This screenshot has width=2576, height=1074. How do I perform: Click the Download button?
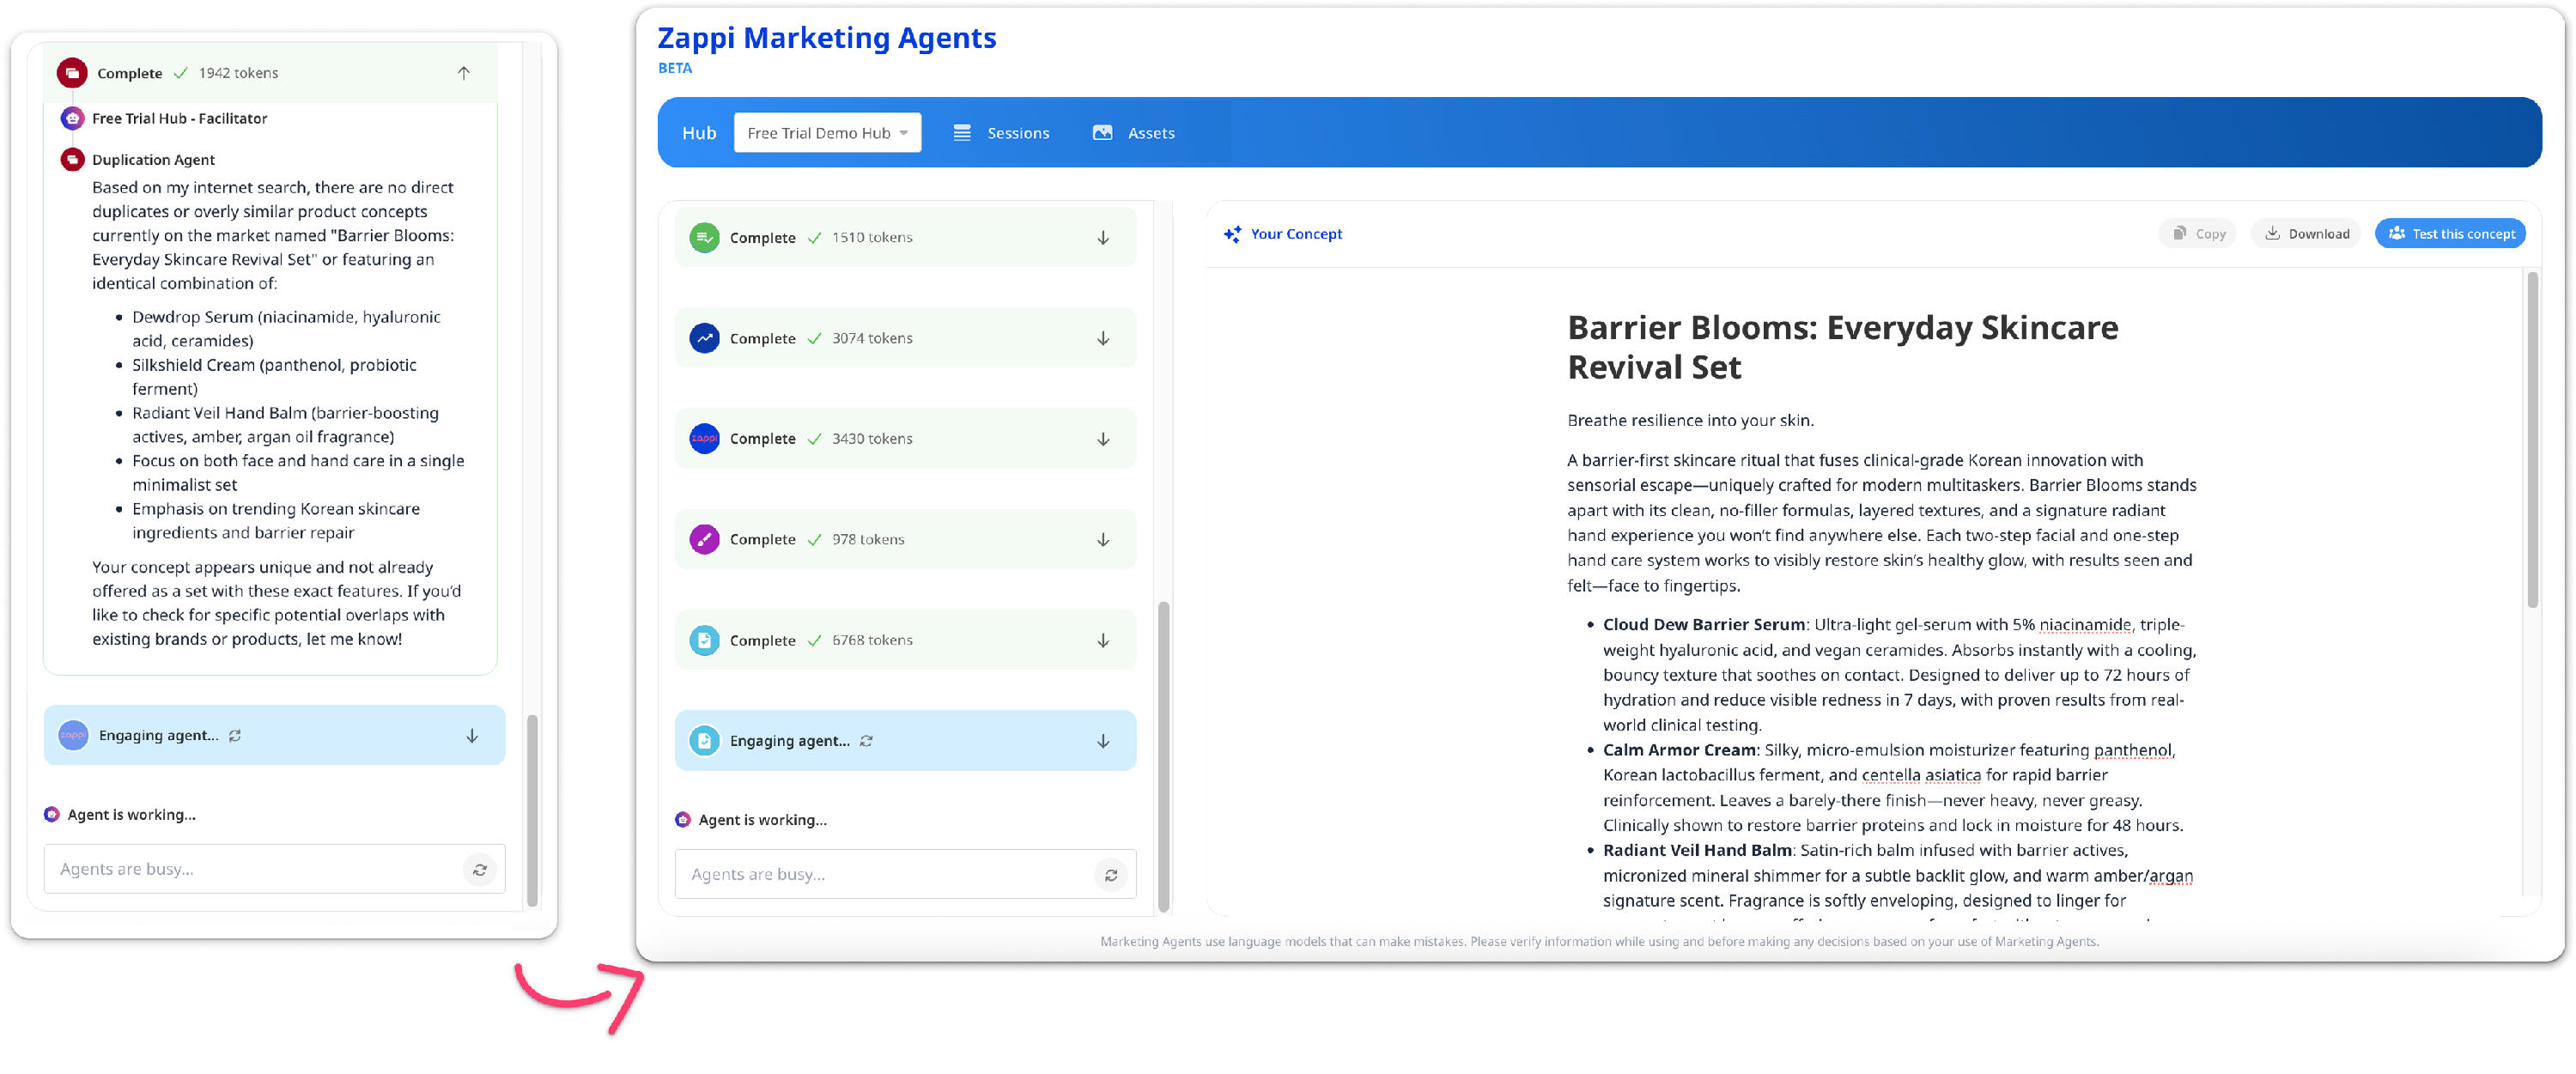(x=2306, y=233)
